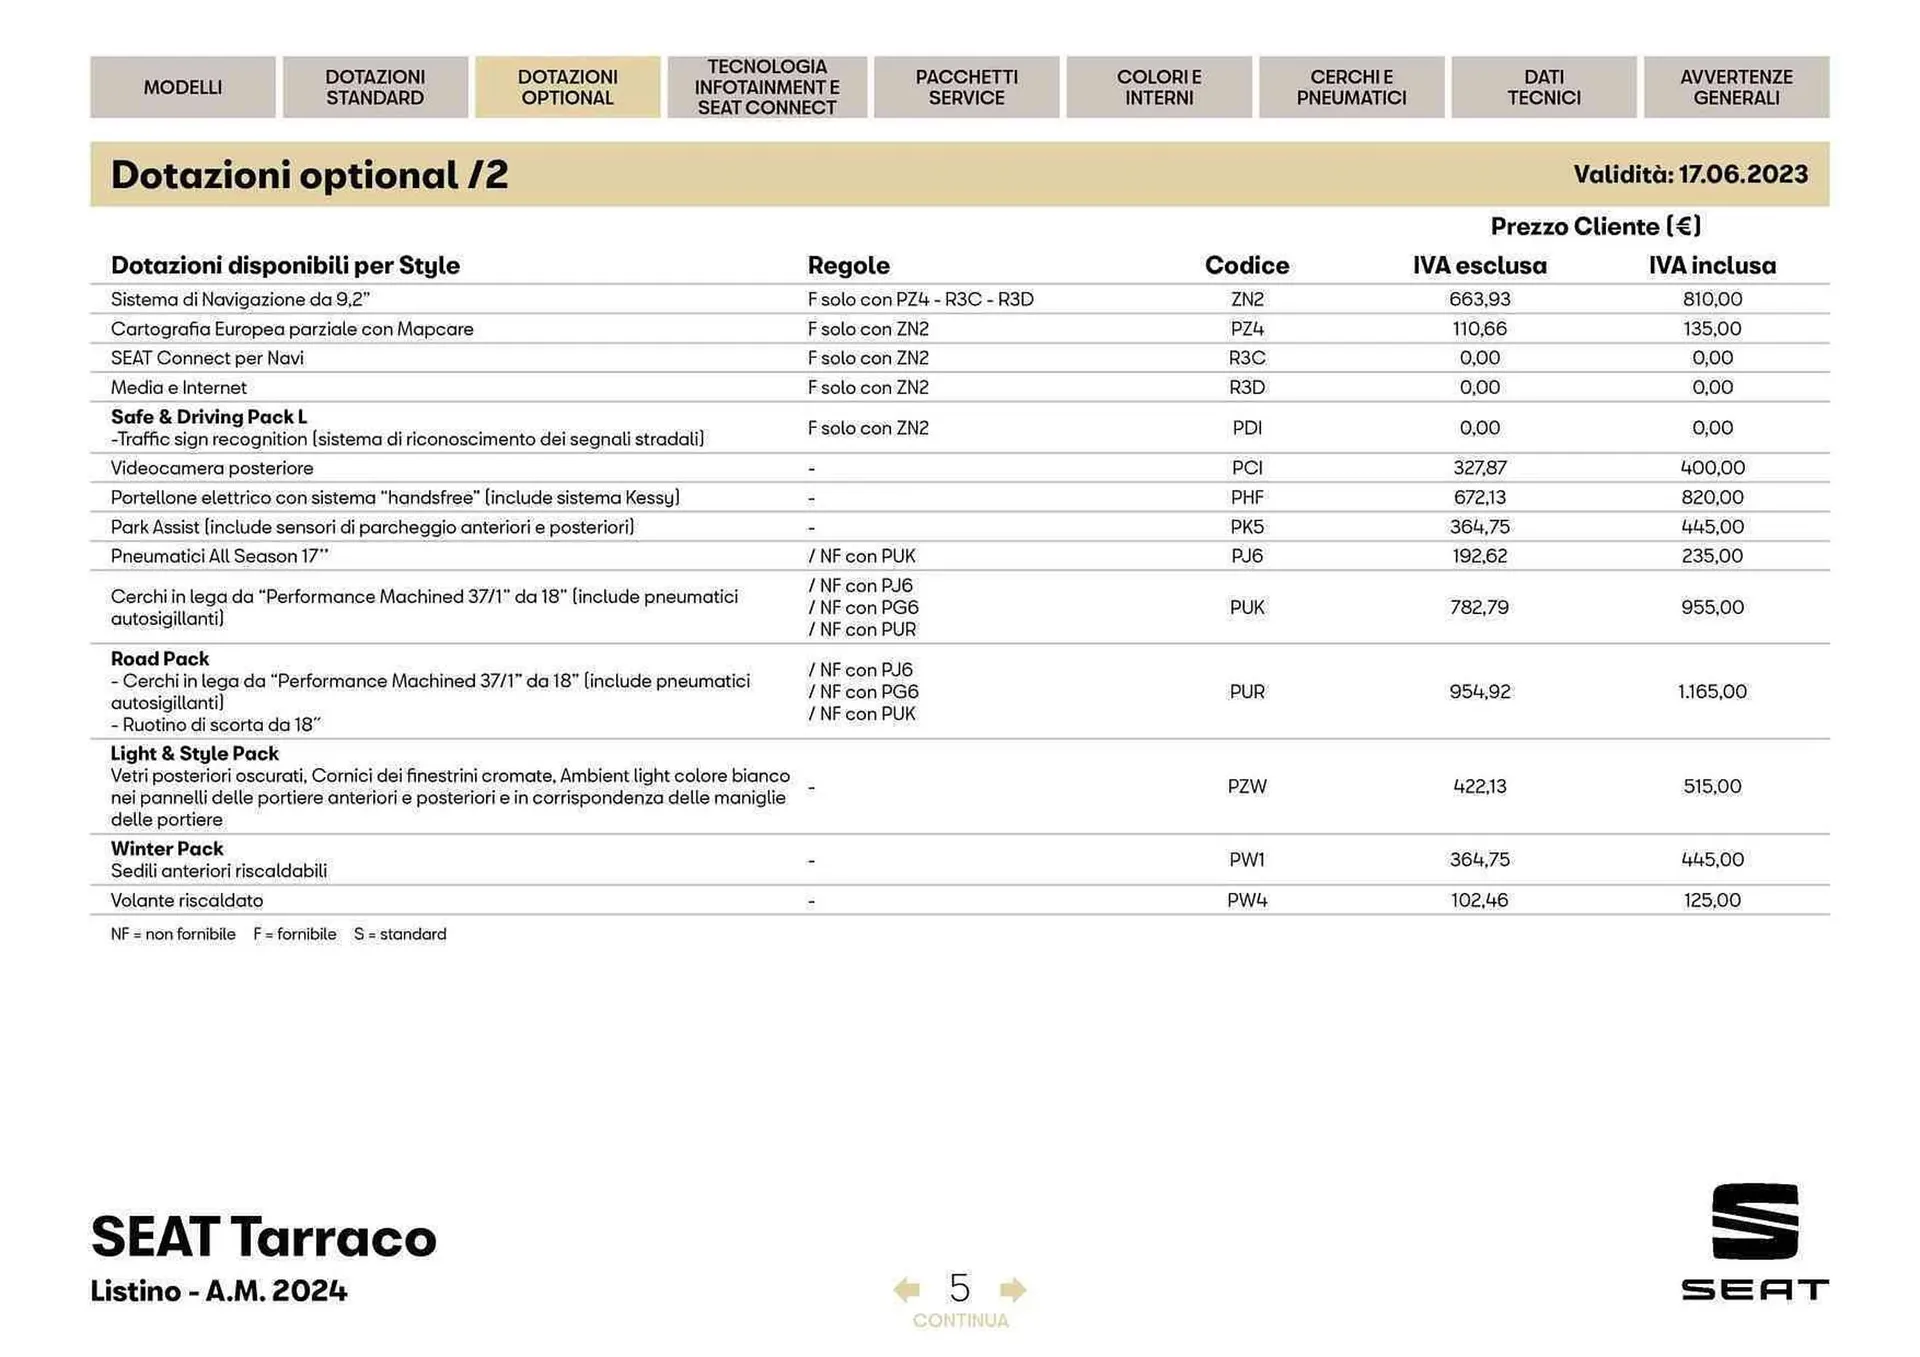
Task: Click 'Validità: 17.06.2023' text
Action: tap(1691, 174)
